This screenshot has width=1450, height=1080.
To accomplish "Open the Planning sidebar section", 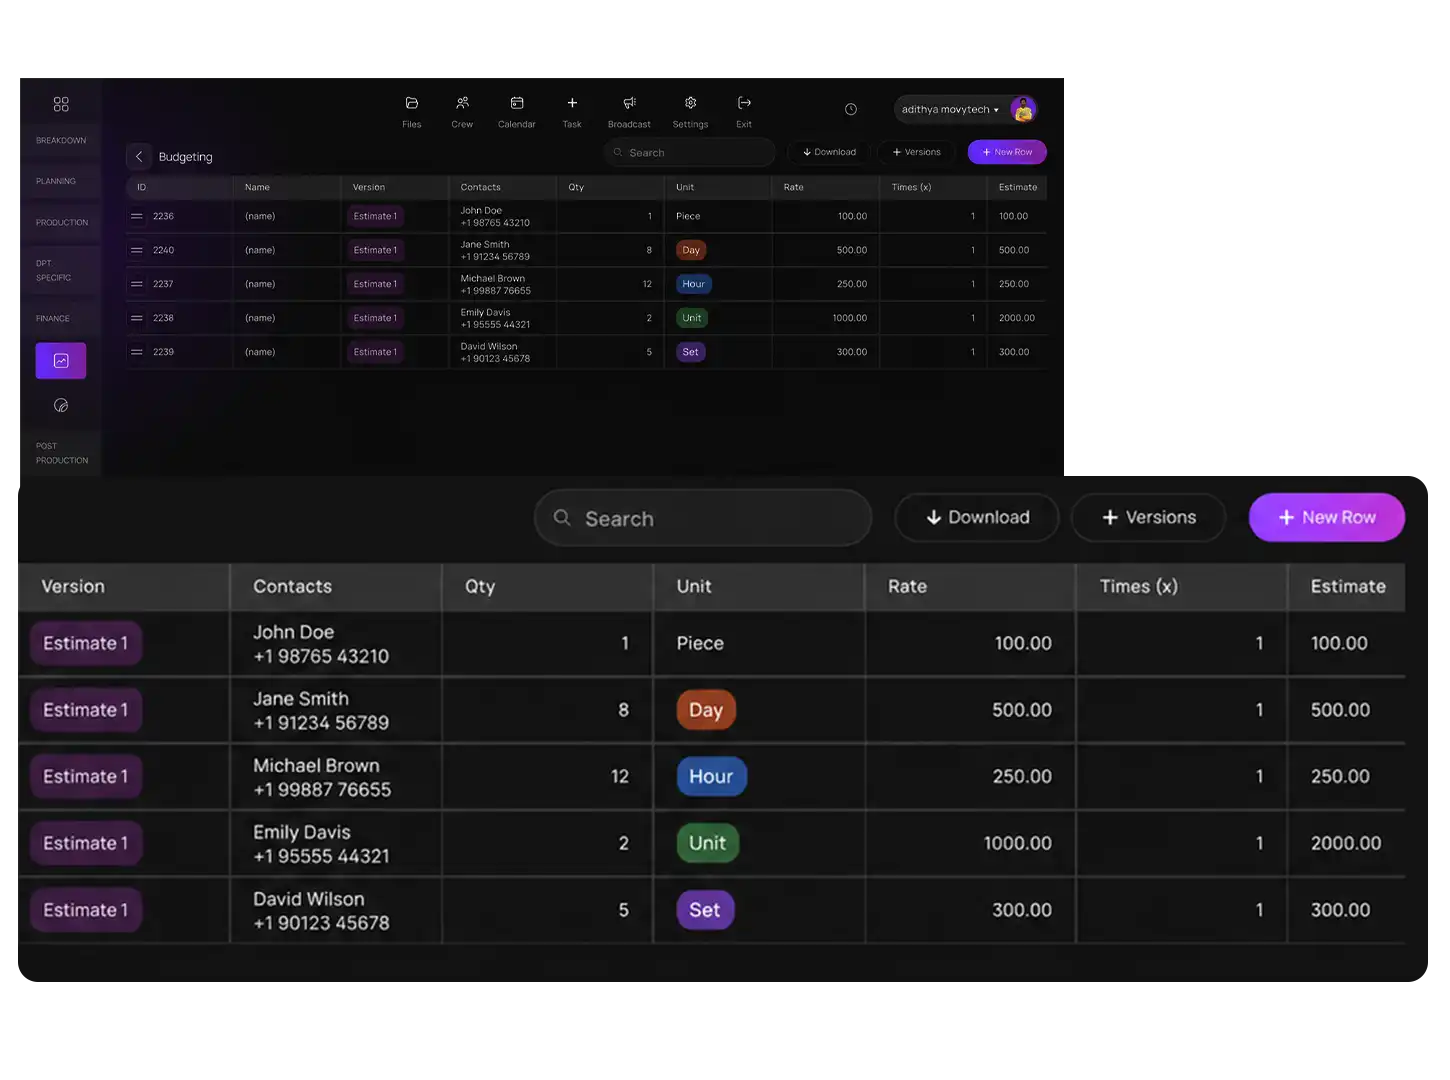I will pos(56,181).
